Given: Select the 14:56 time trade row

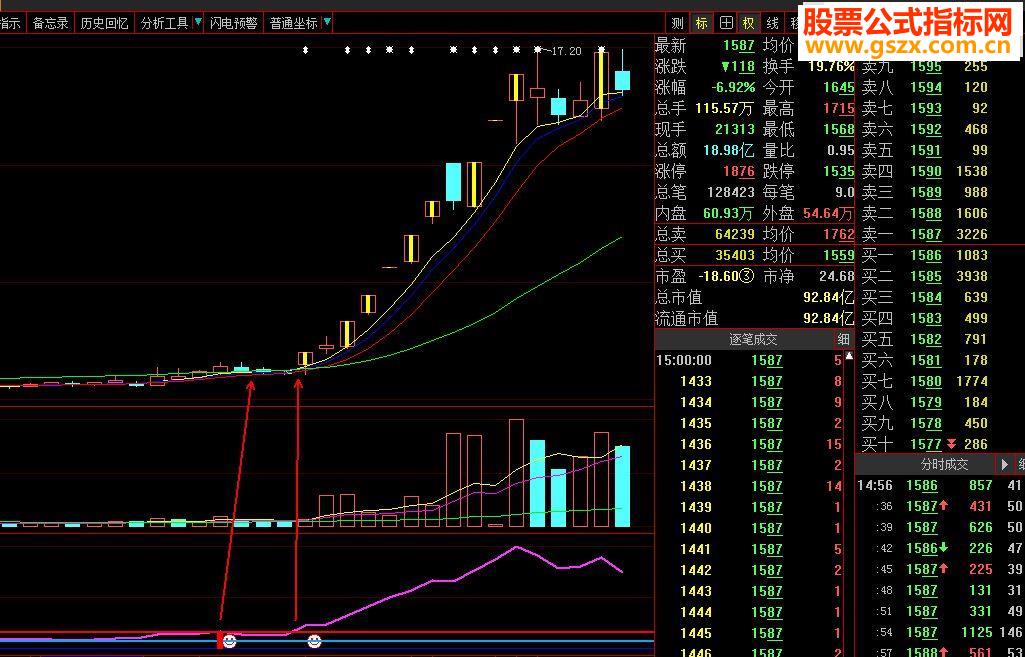Looking at the screenshot, I should point(940,486).
